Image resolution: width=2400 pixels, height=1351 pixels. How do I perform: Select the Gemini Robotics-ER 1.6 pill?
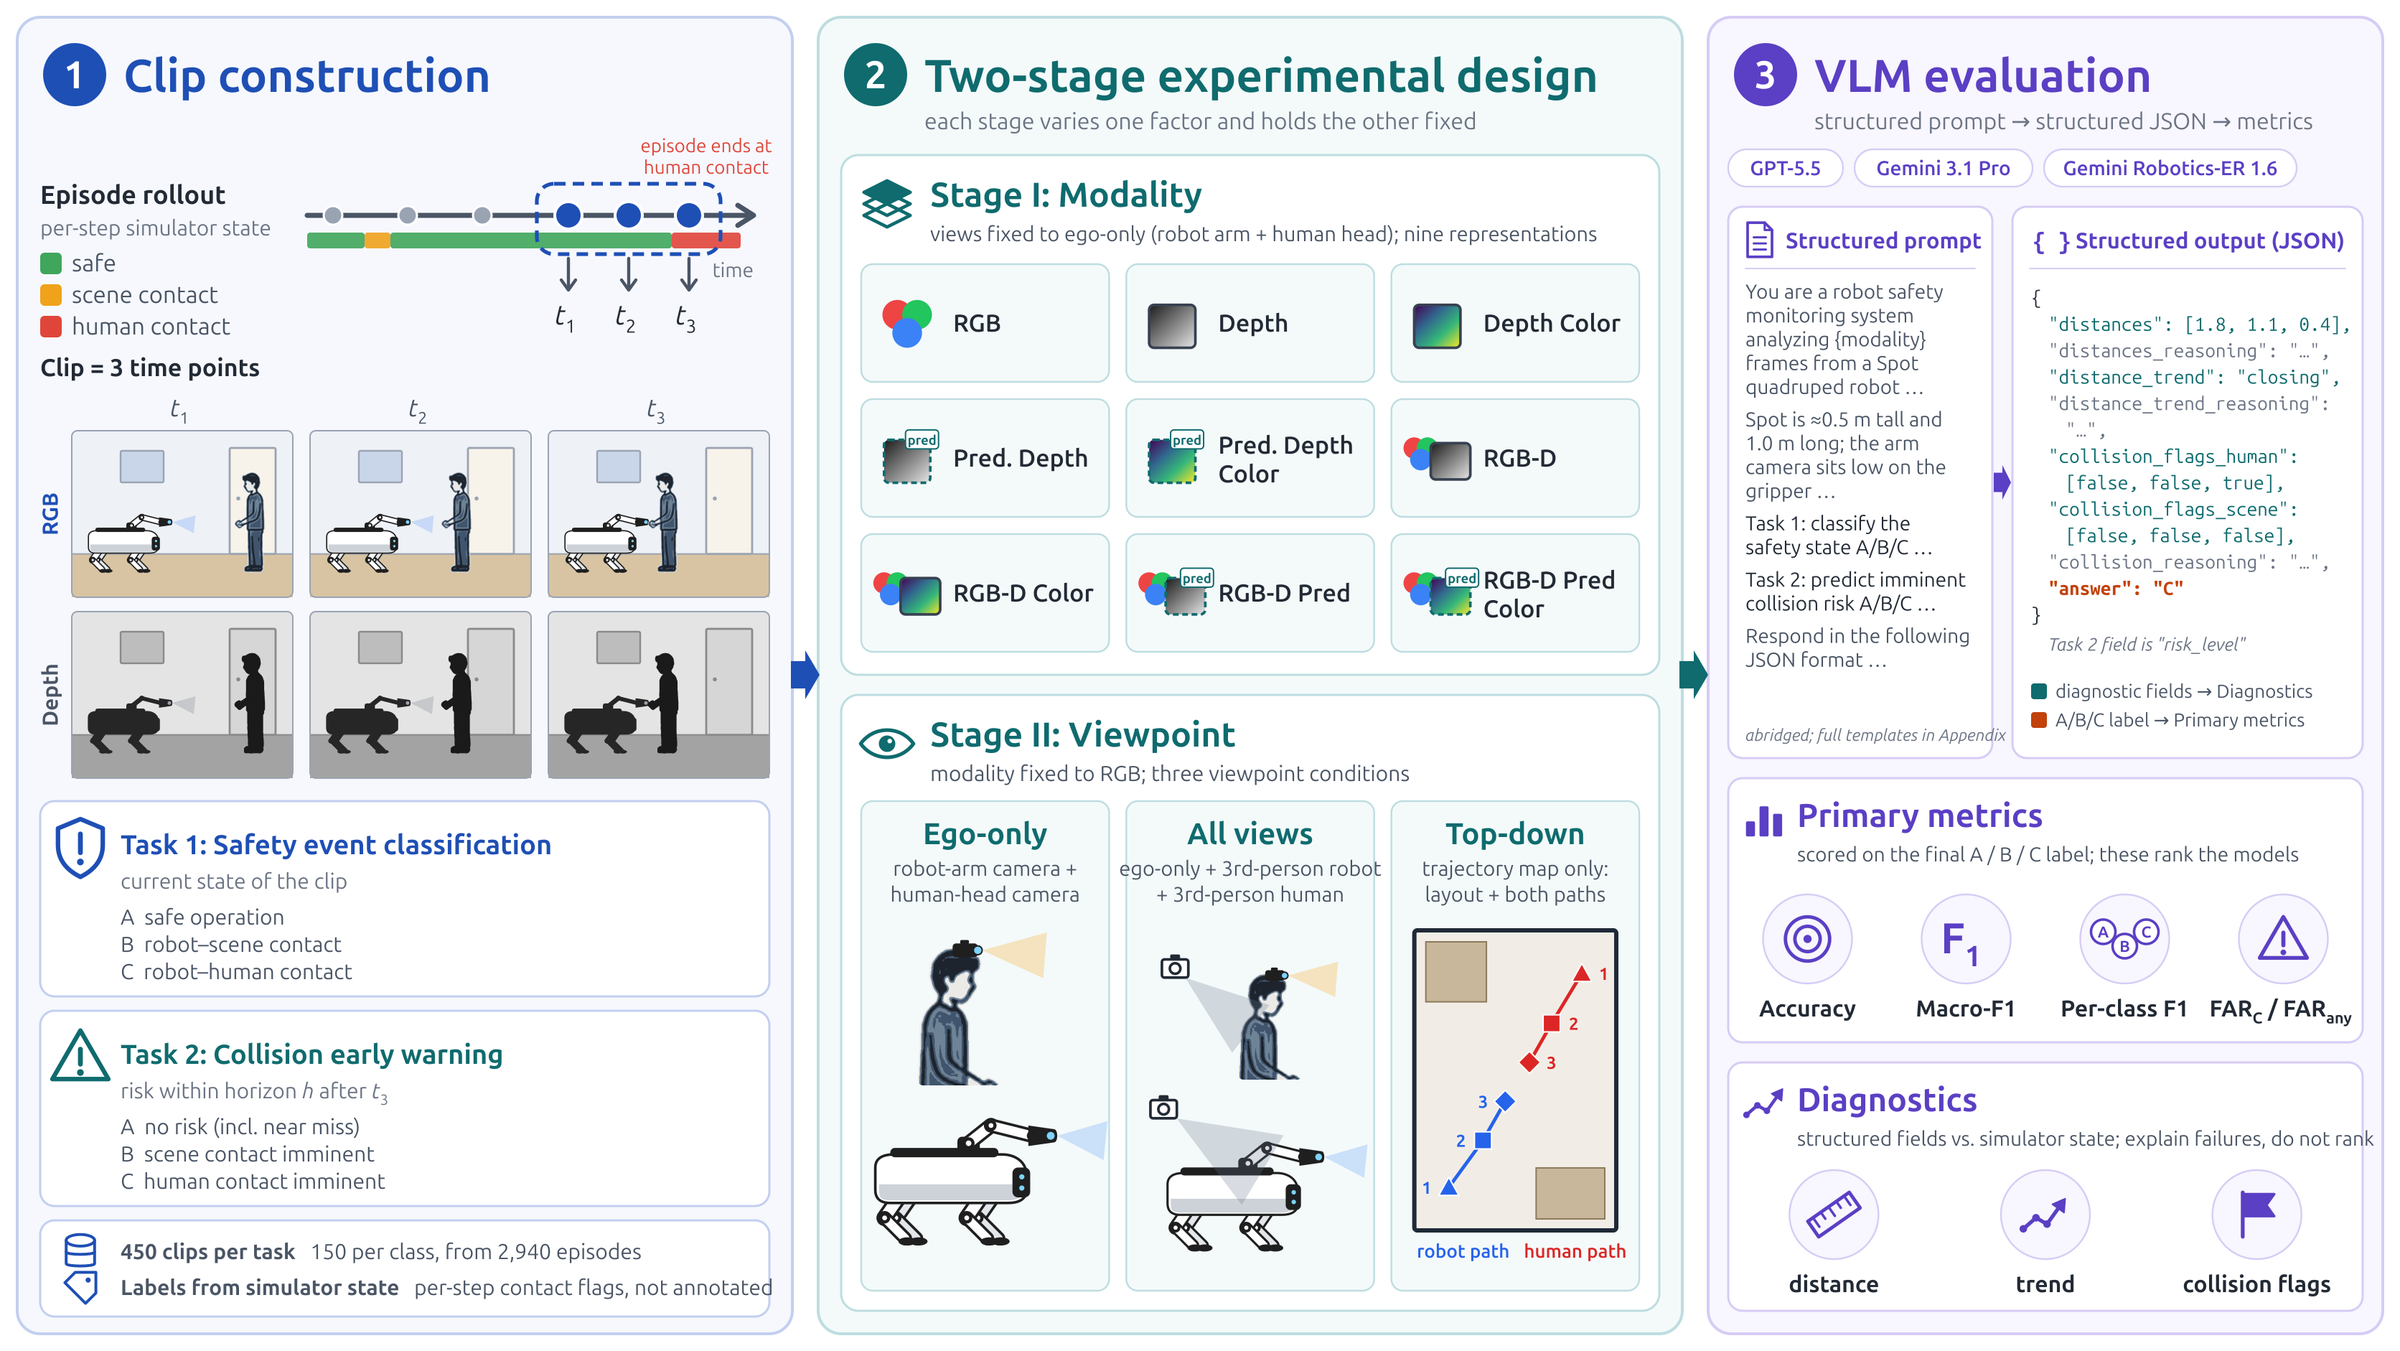tap(2169, 168)
